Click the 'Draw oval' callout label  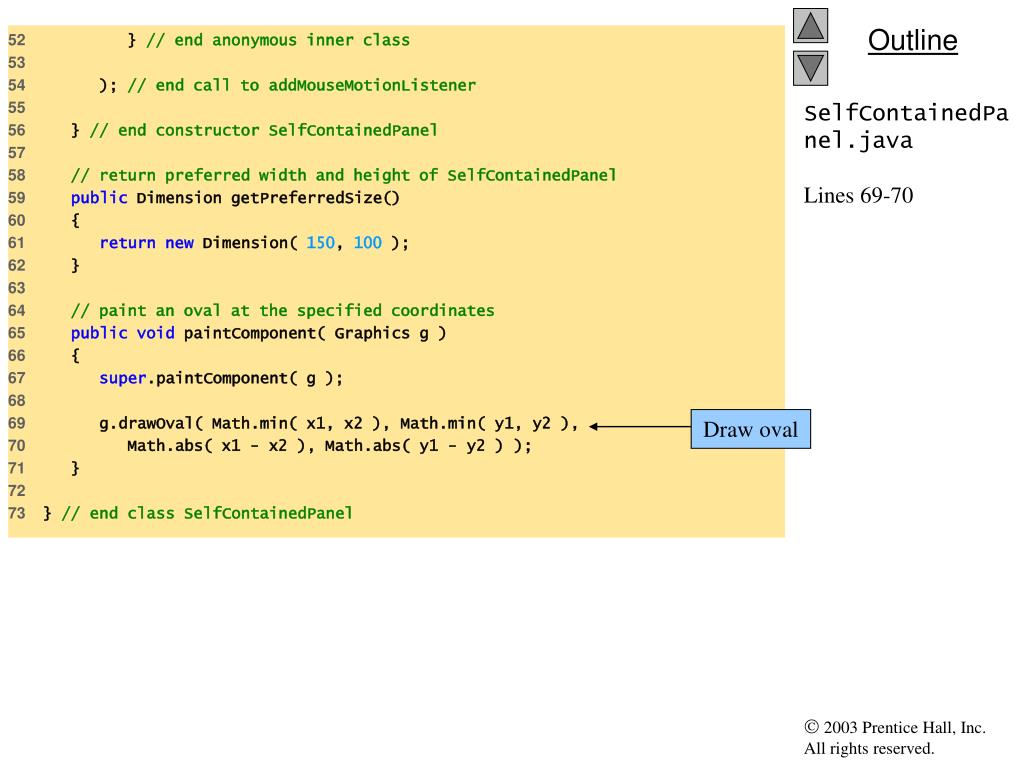[750, 429]
